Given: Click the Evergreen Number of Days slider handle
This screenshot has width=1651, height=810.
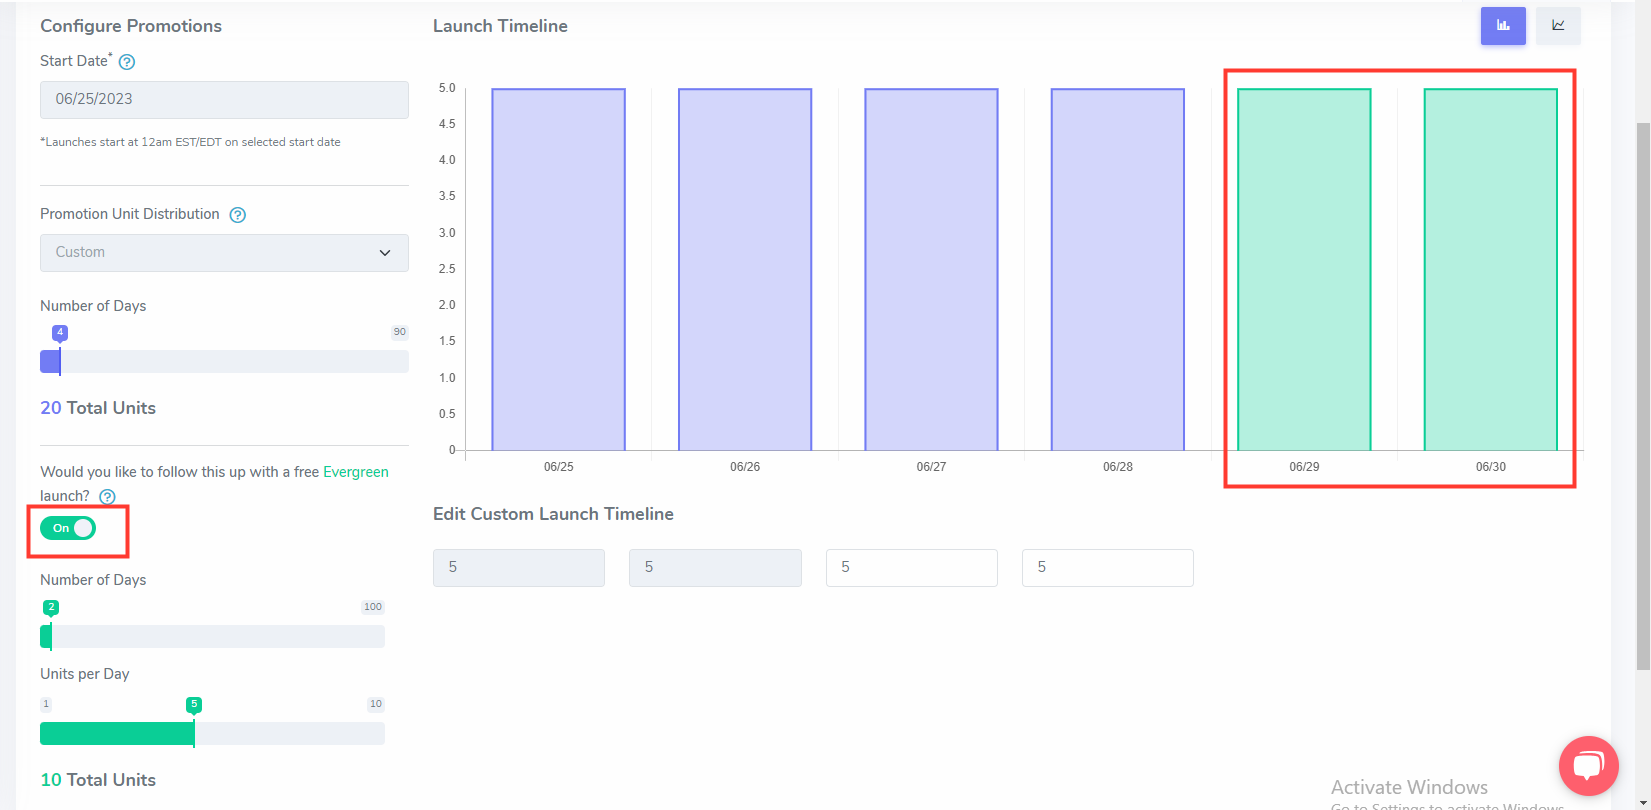Looking at the screenshot, I should click(x=51, y=636).
